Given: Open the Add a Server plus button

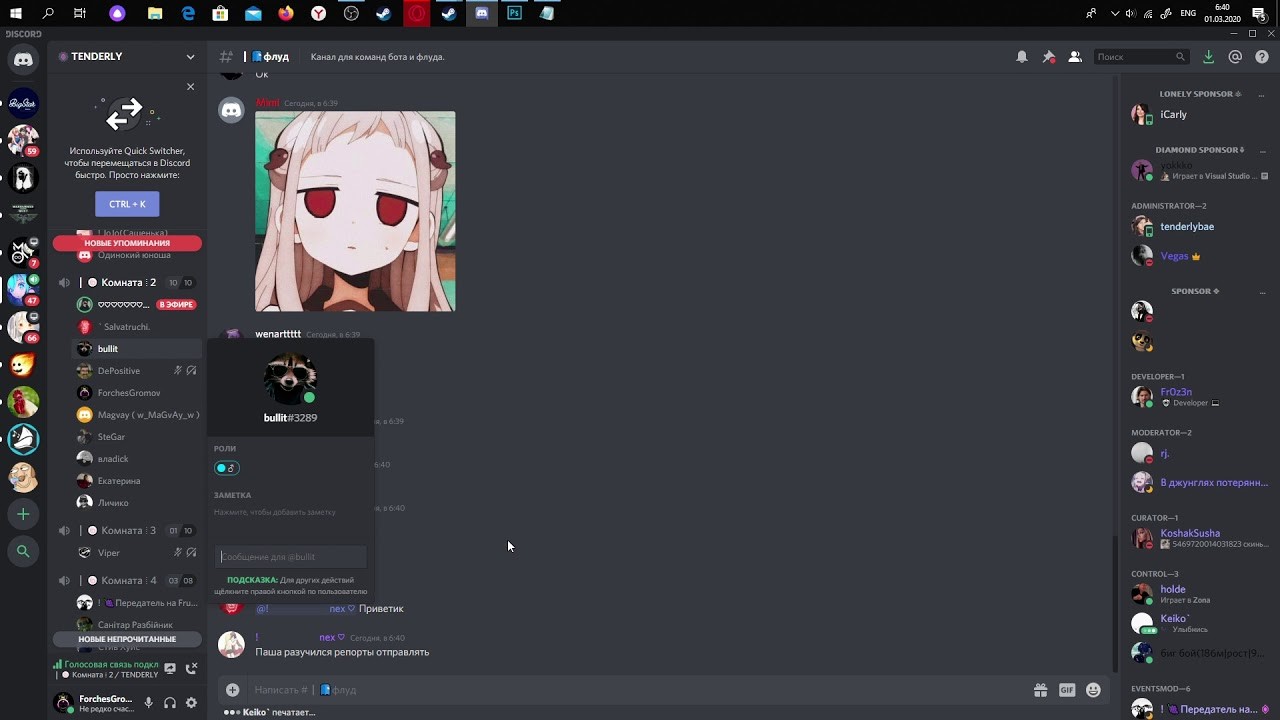Looking at the screenshot, I should click(x=23, y=514).
